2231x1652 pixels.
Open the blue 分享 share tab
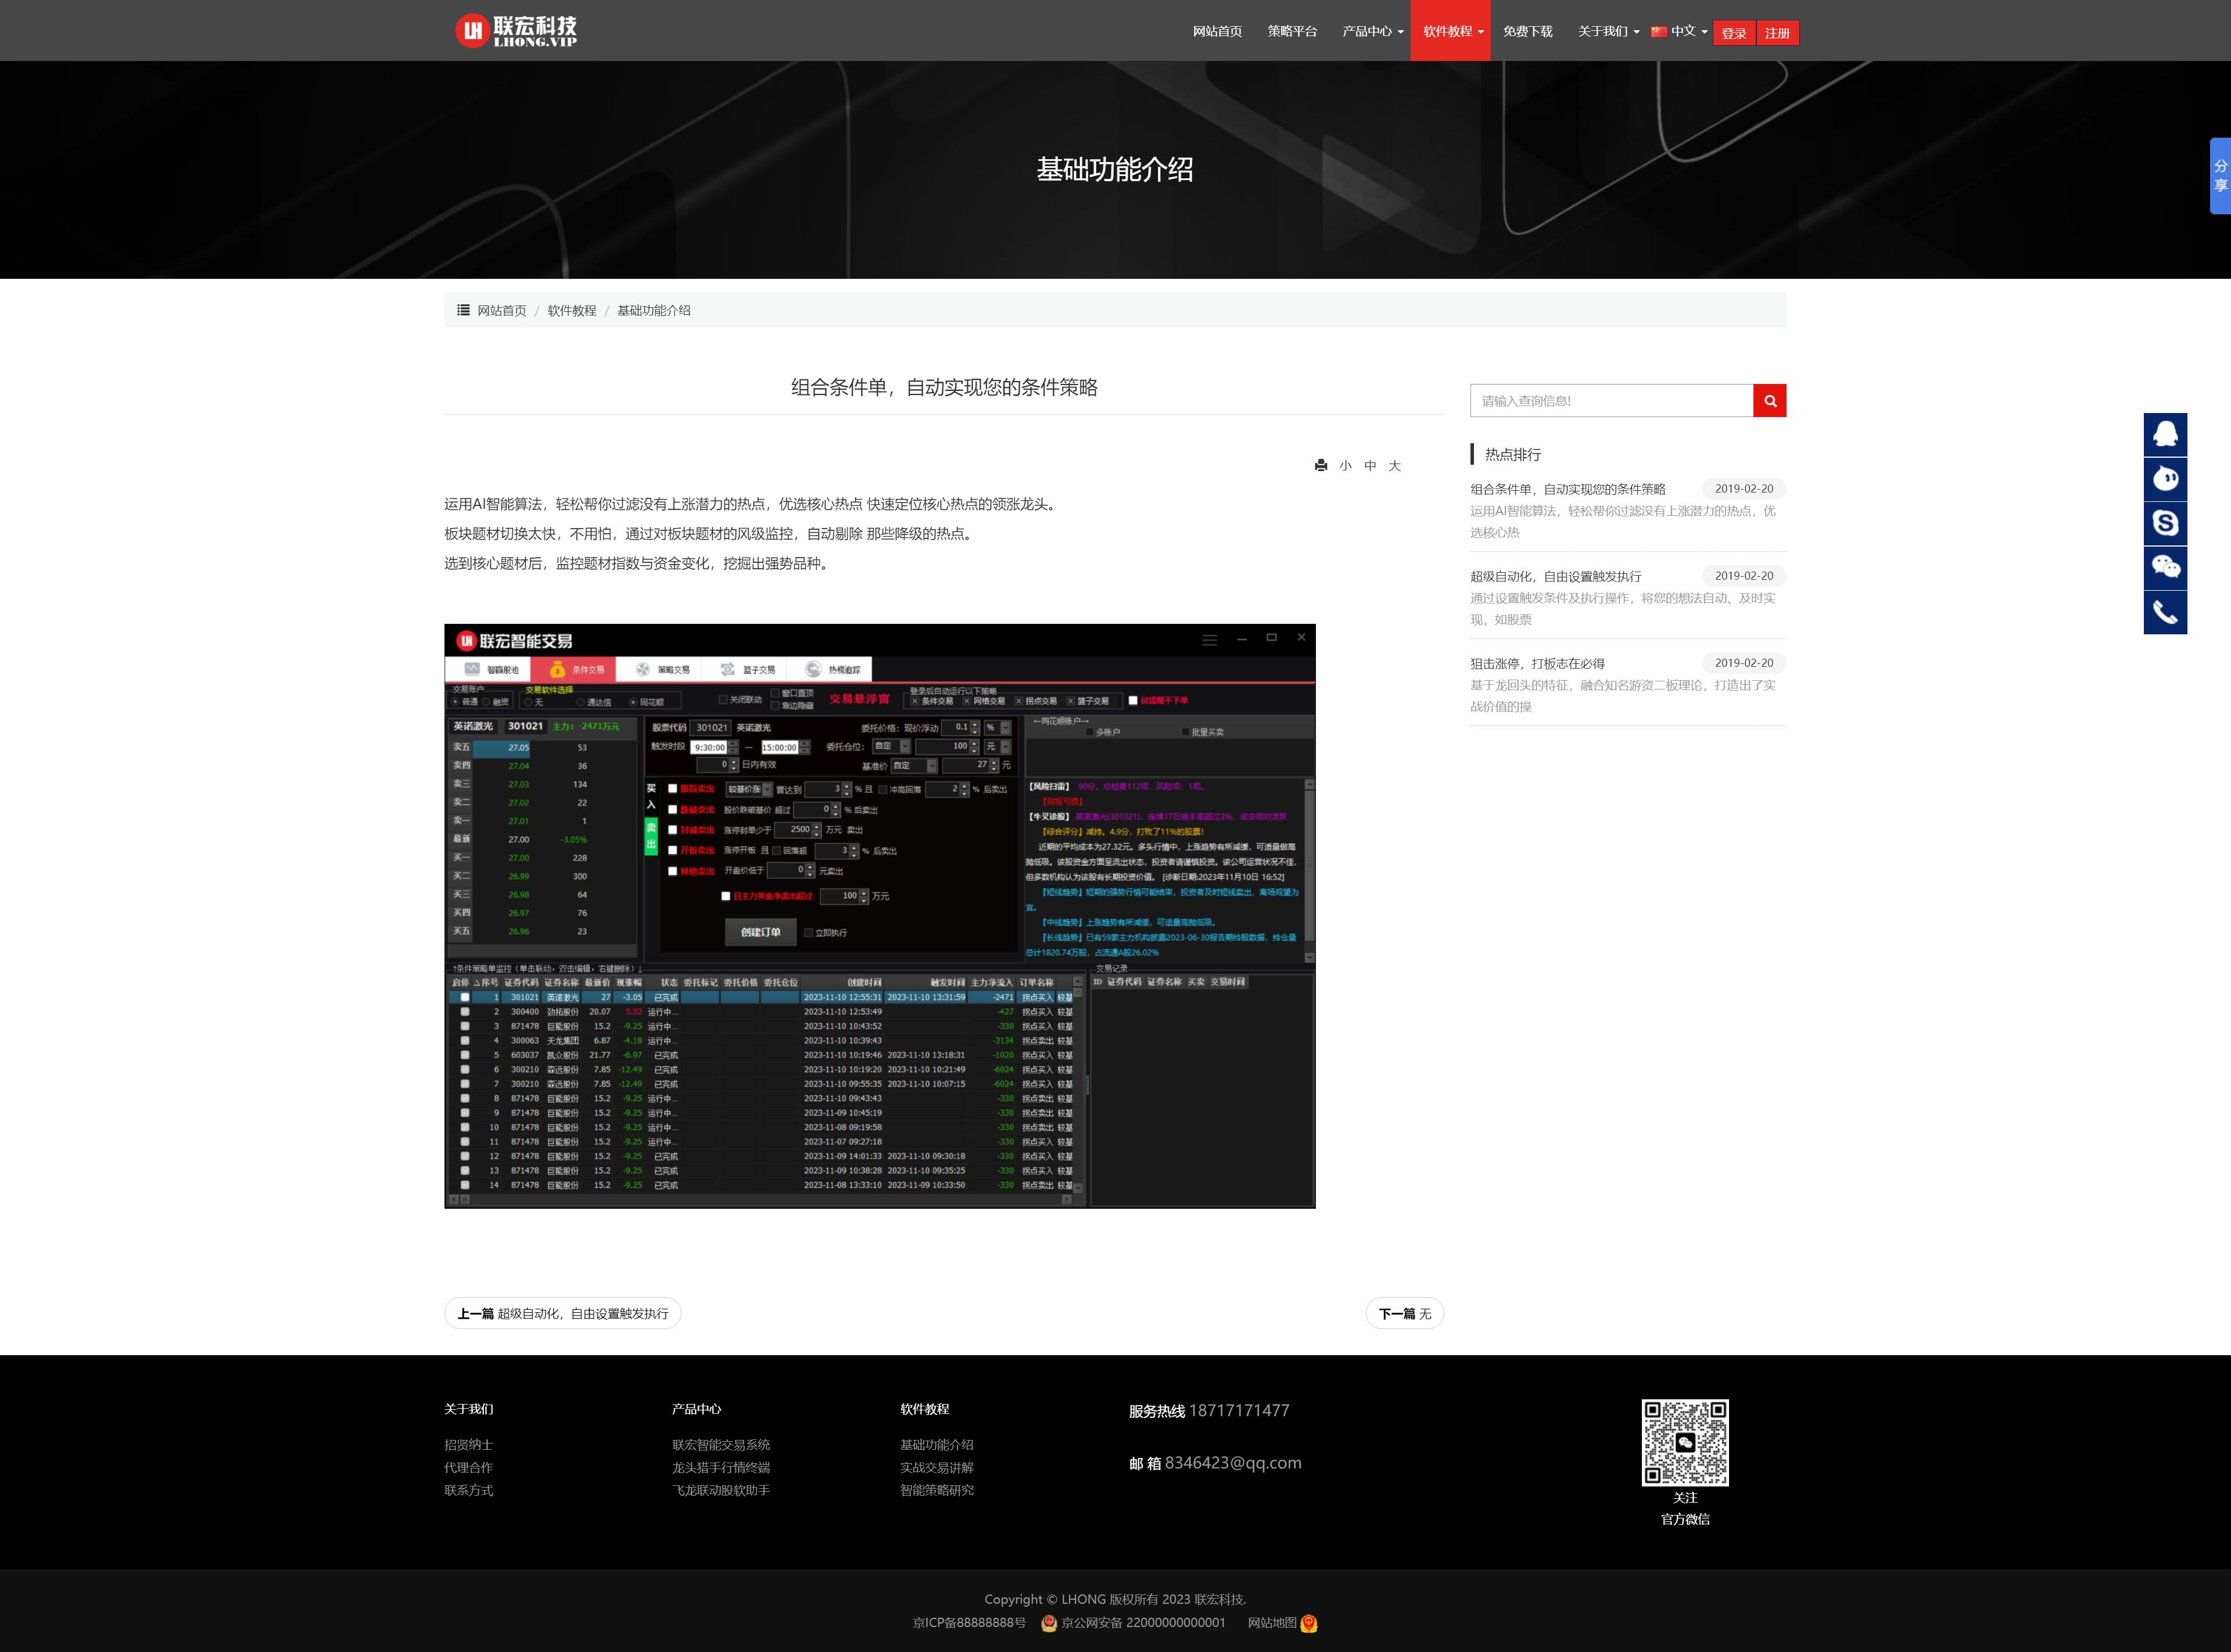point(2219,176)
